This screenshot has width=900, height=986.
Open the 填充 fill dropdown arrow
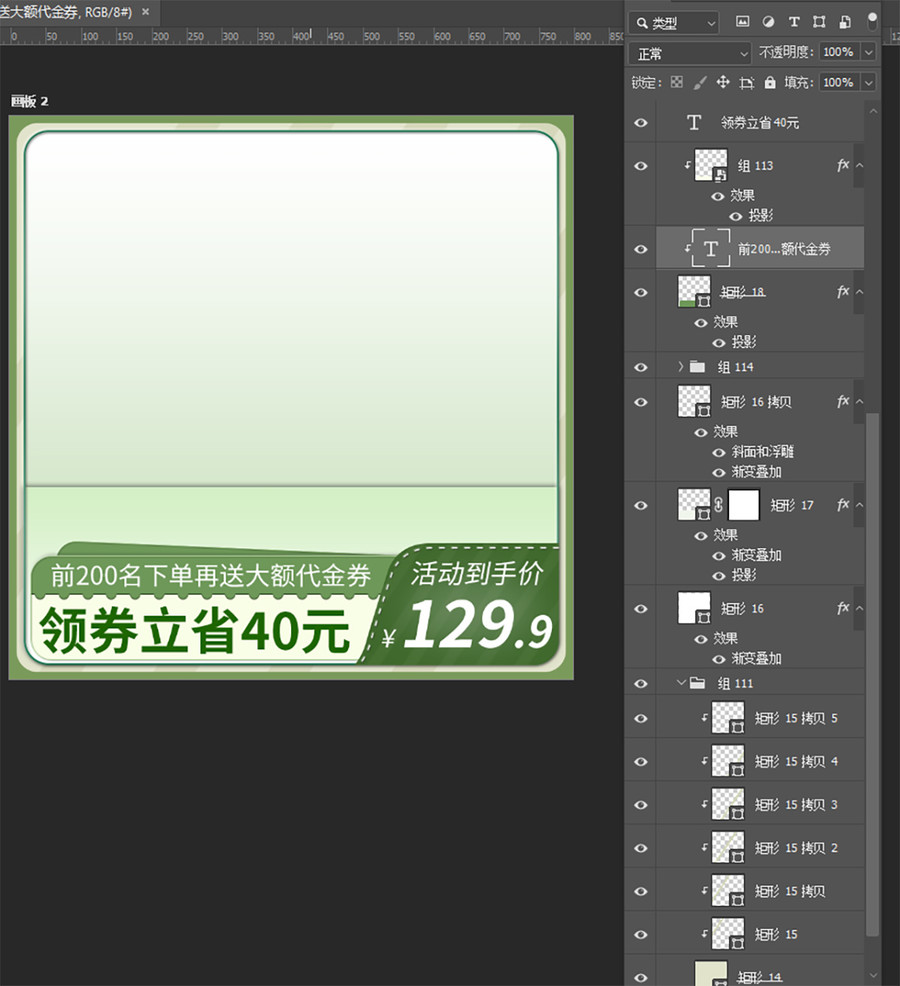coord(869,82)
